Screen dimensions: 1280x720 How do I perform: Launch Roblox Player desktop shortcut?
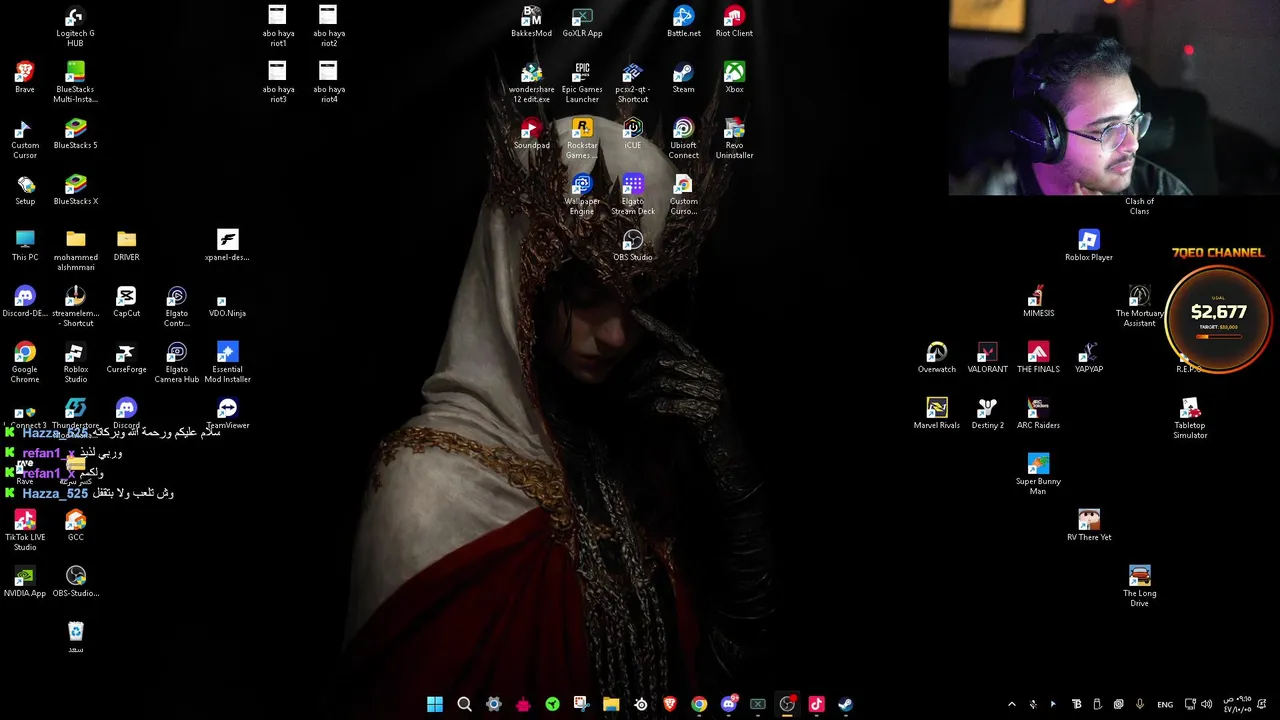pos(1089,246)
